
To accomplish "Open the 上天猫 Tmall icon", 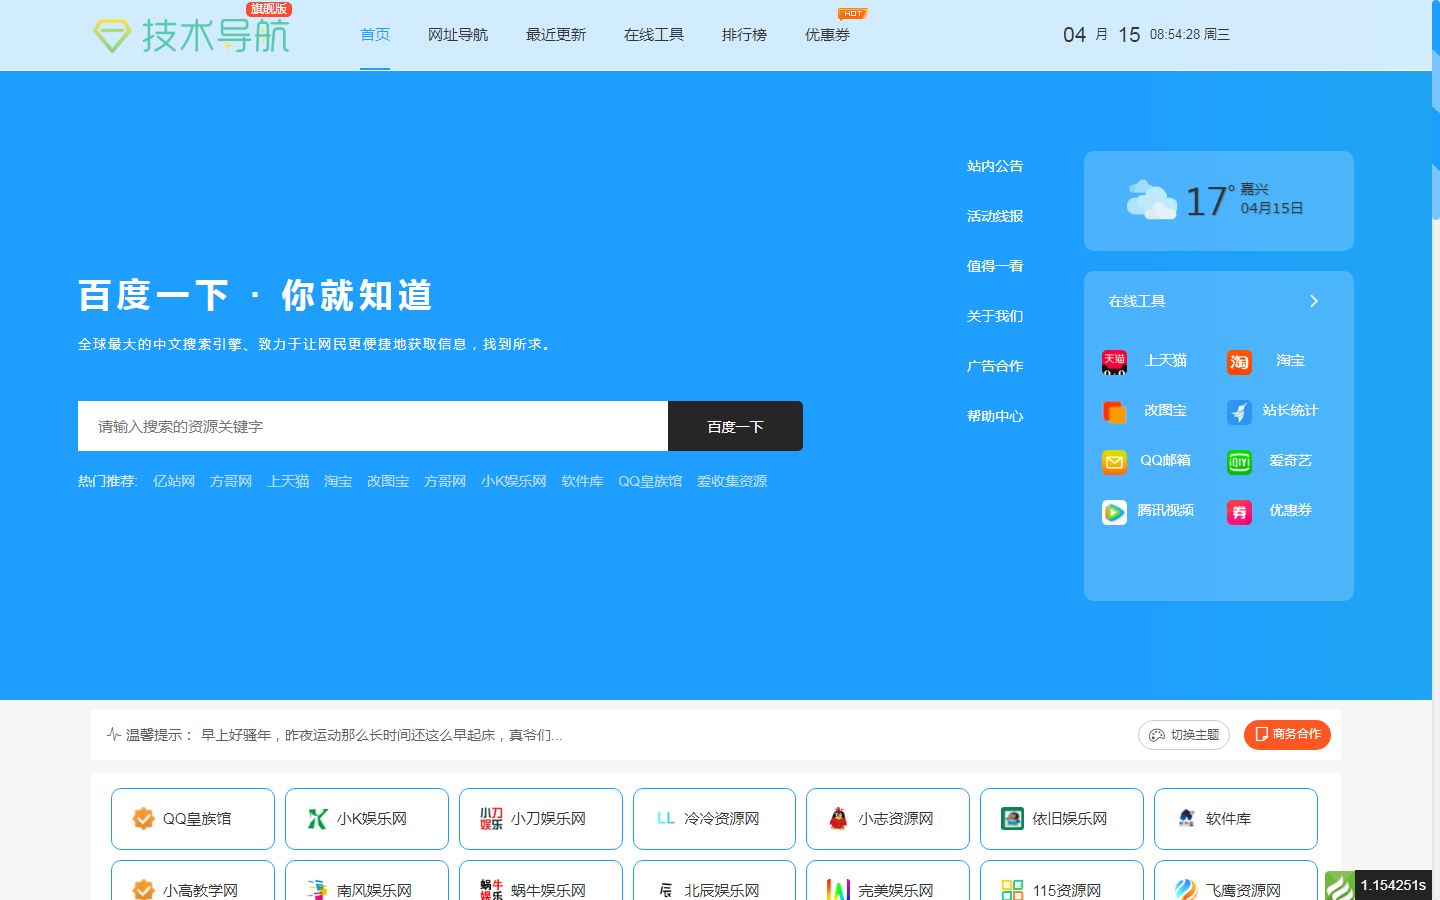I will tap(1114, 362).
